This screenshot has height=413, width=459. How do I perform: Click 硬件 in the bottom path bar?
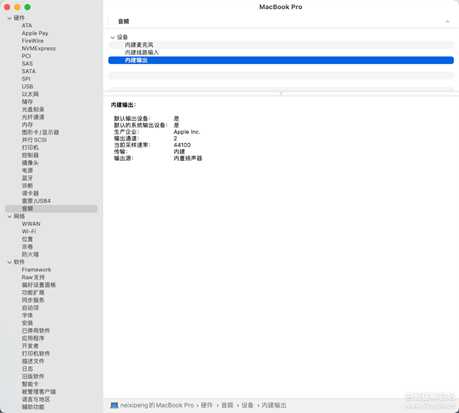click(206, 405)
